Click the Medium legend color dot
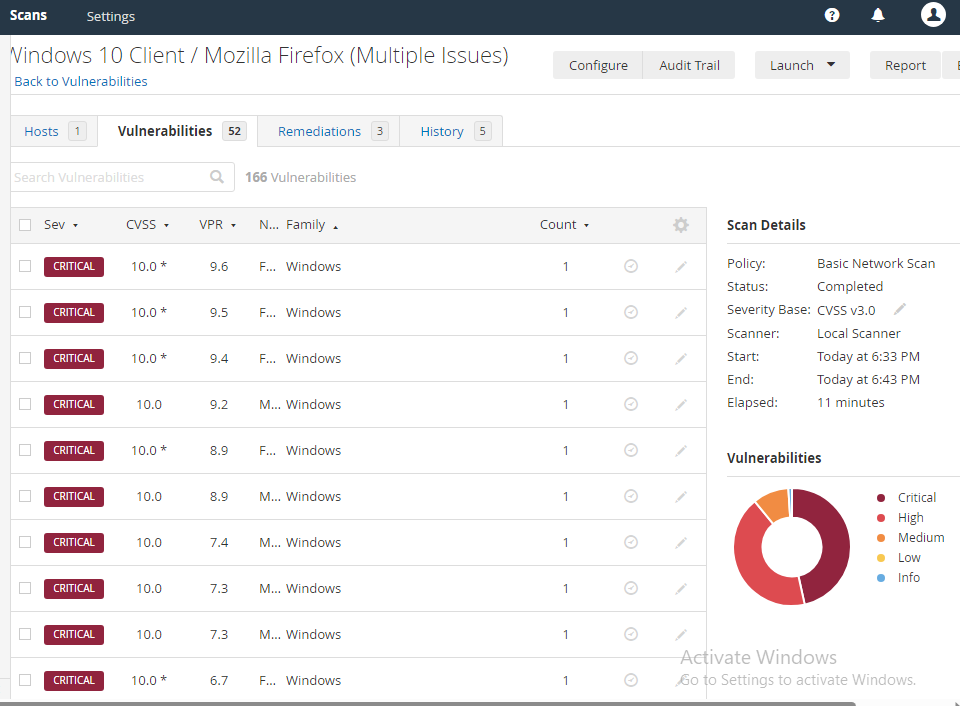The height and width of the screenshot is (706, 960). 881,538
